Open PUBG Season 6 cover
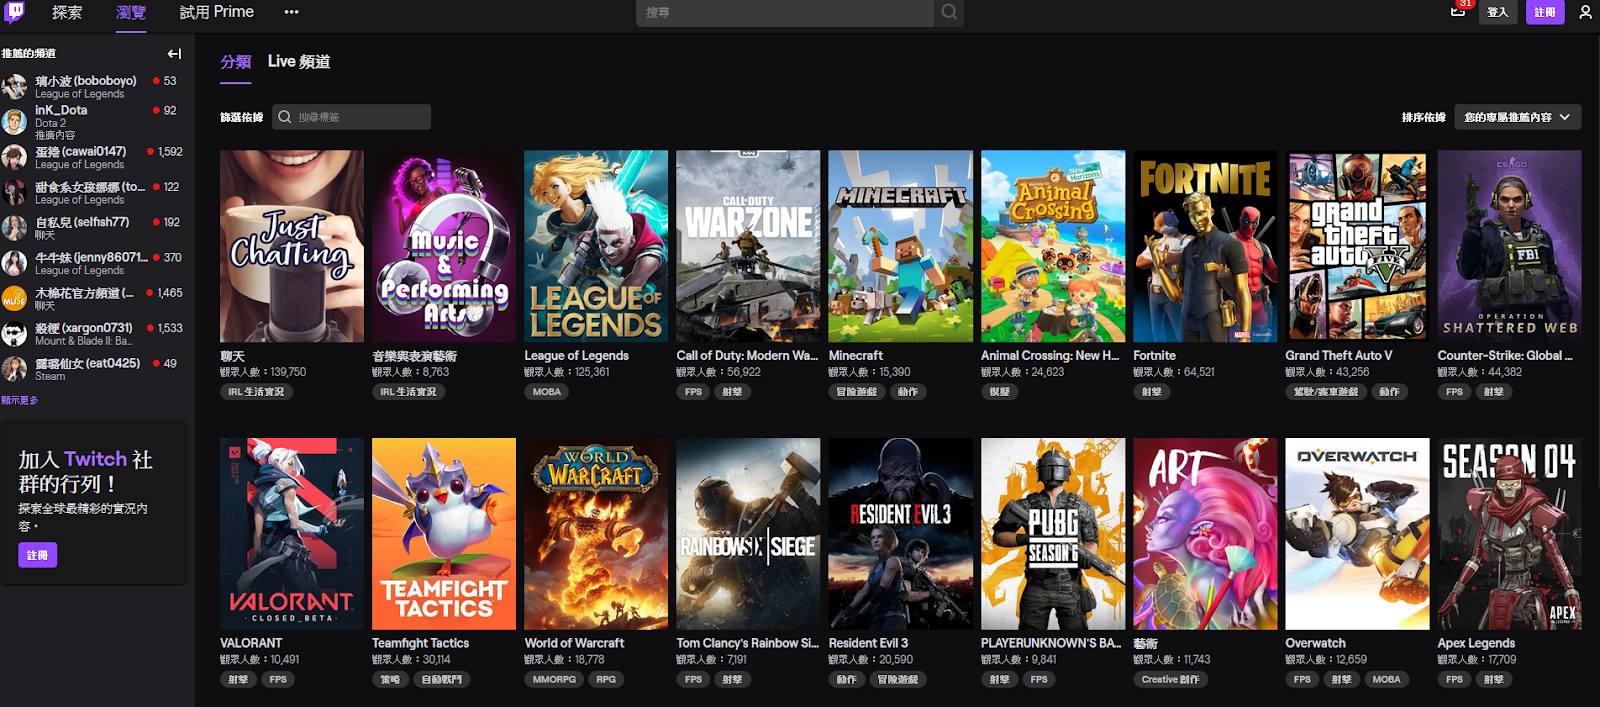1600x707 pixels. click(1053, 534)
